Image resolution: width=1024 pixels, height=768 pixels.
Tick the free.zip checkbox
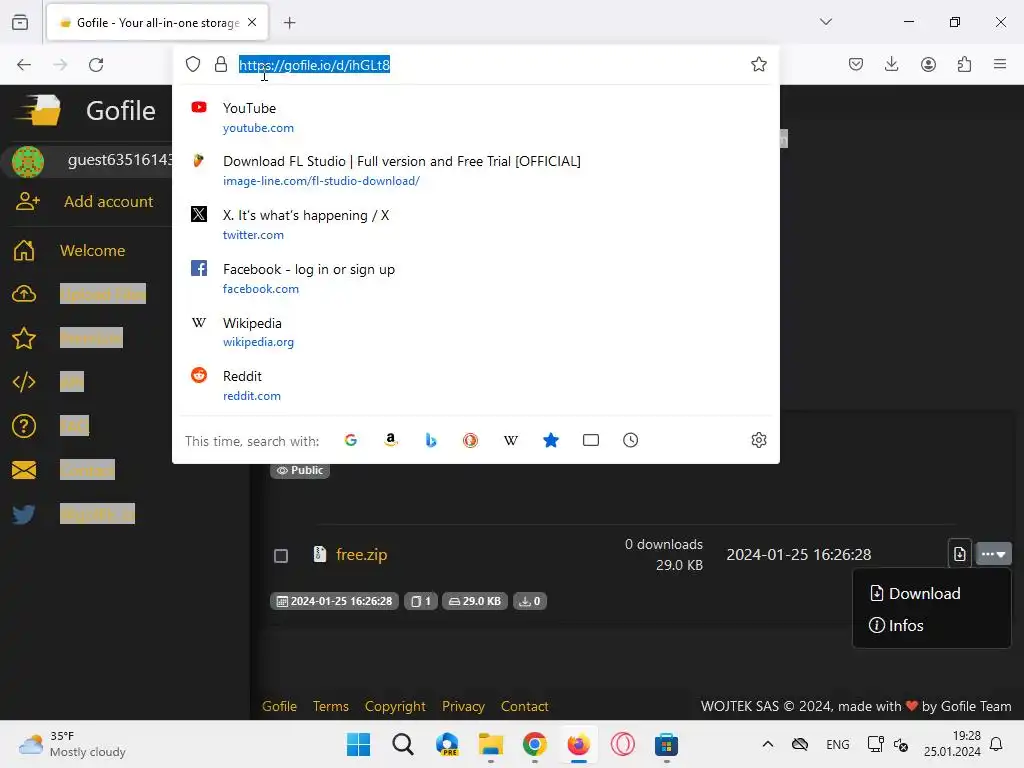[x=281, y=556]
